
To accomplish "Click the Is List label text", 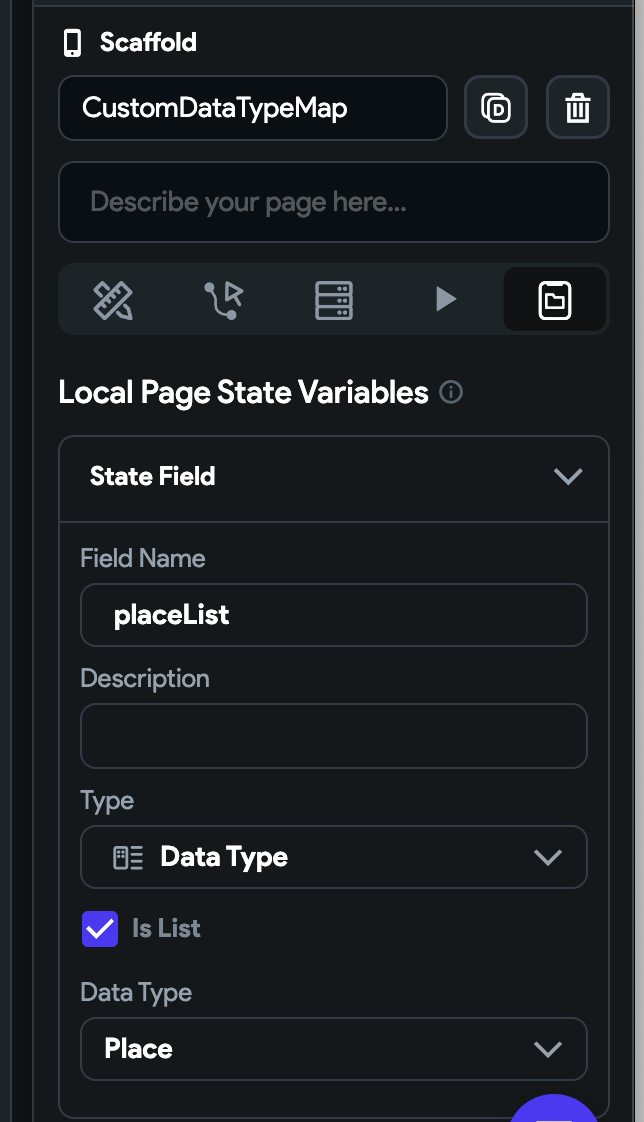I will click(166, 929).
